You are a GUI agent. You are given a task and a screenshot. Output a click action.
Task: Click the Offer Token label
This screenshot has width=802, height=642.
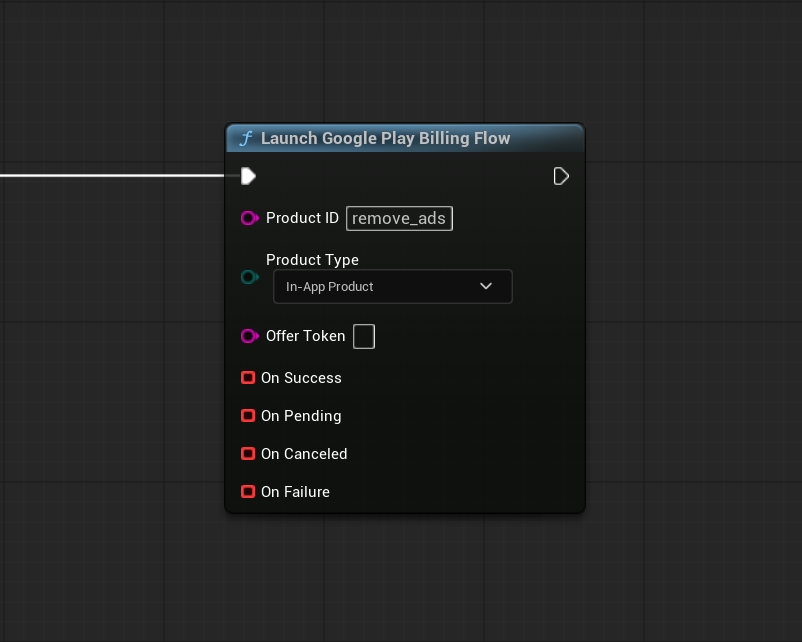(x=306, y=336)
